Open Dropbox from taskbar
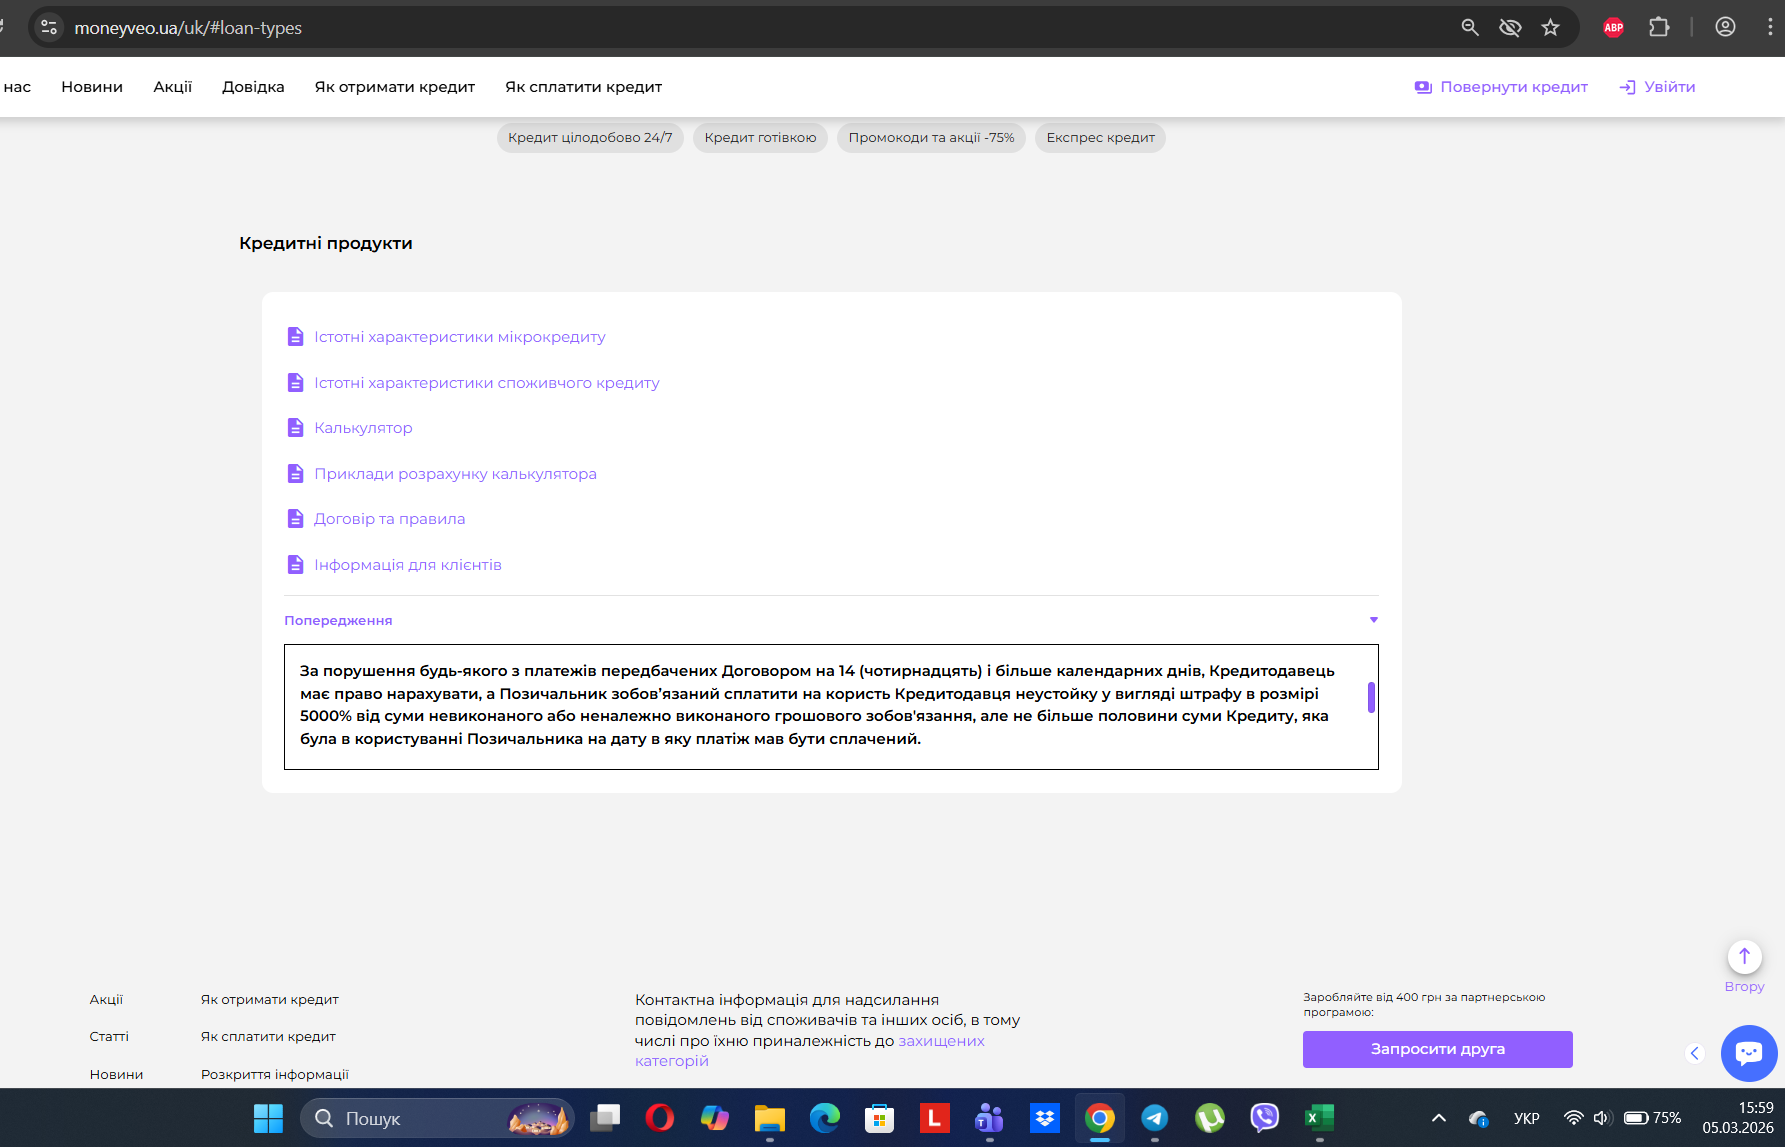 tap(1044, 1118)
